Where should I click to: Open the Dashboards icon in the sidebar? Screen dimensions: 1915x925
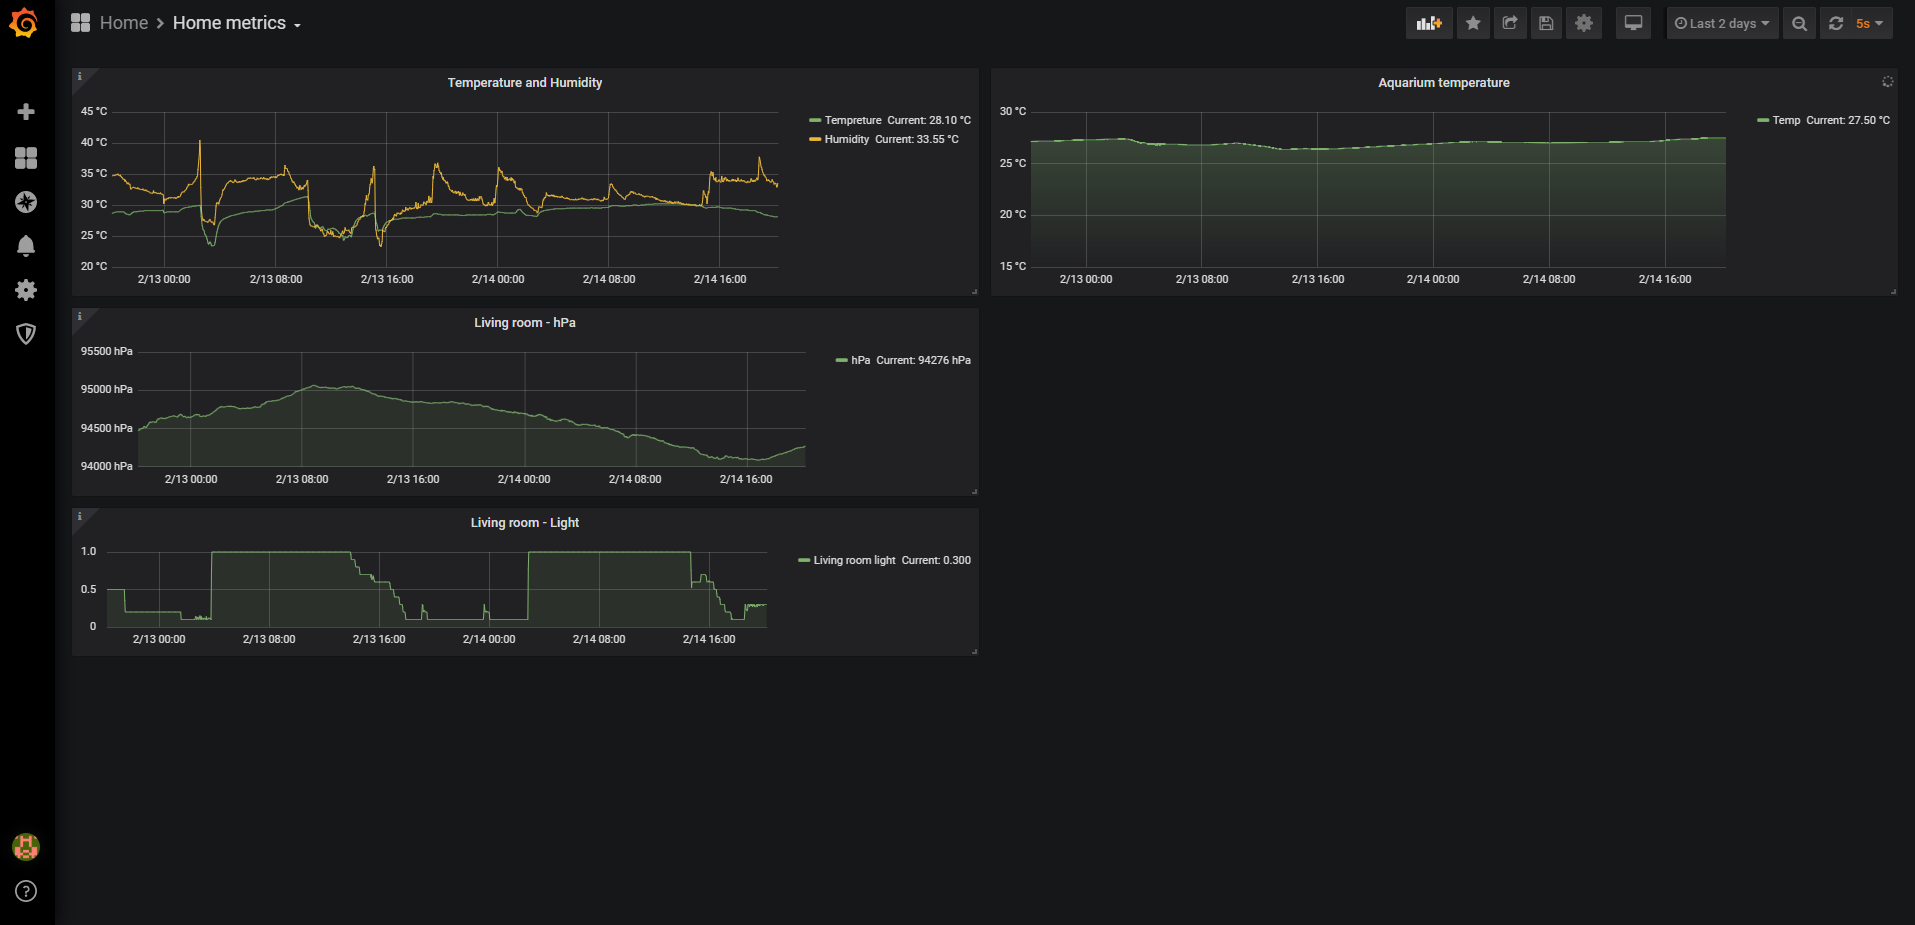tap(26, 158)
